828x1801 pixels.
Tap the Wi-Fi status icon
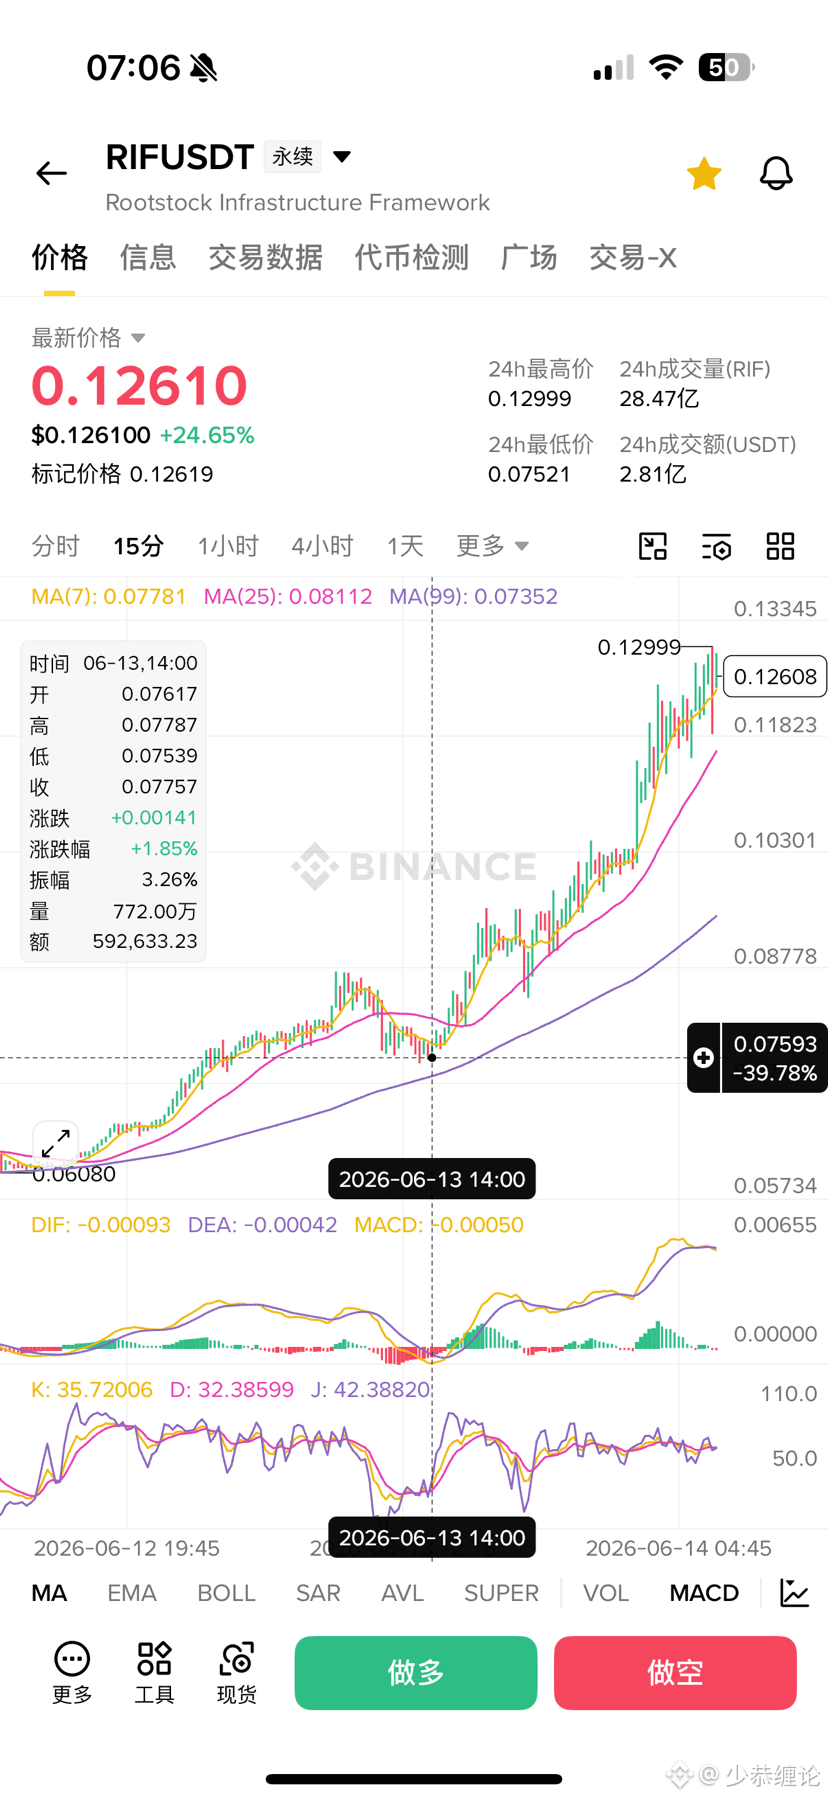pos(666,67)
